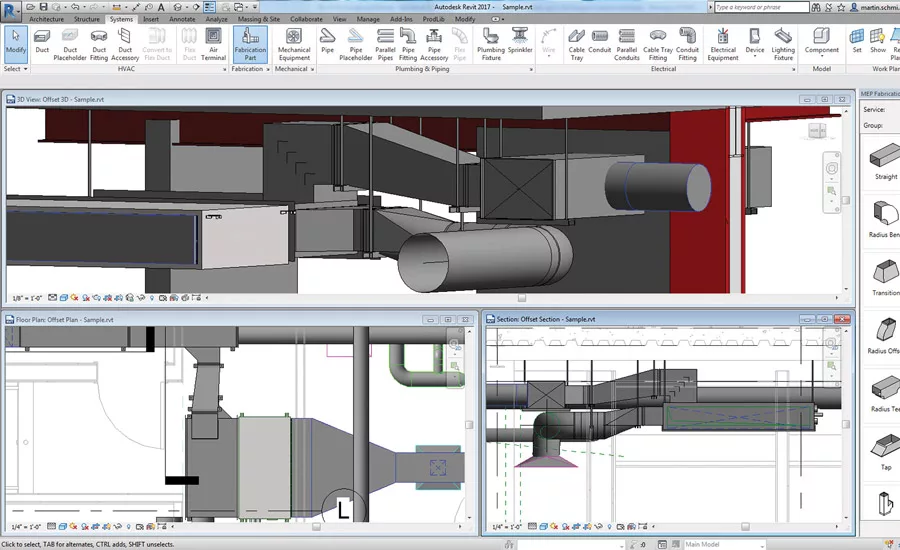This screenshot has height=550, width=900.
Task: Click the ViewCube in 3D view
Action: point(817,131)
